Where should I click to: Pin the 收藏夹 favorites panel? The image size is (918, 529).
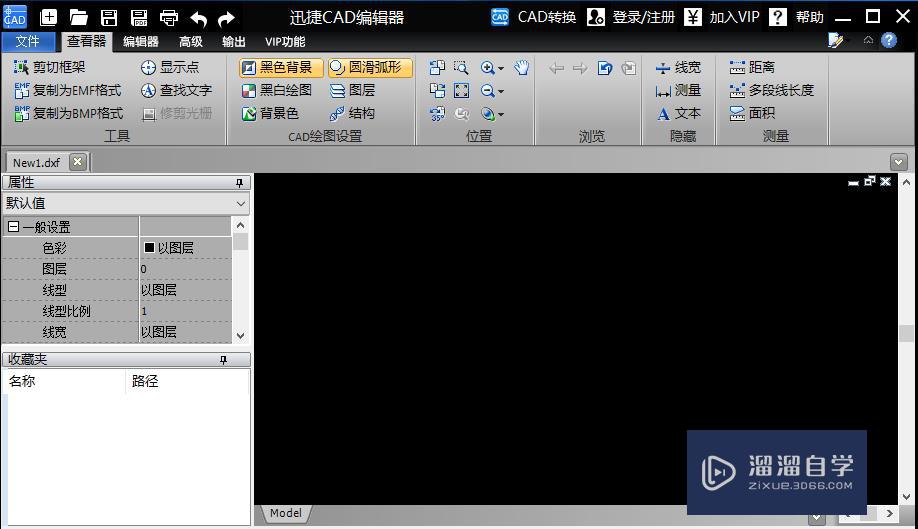pyautogui.click(x=223, y=360)
